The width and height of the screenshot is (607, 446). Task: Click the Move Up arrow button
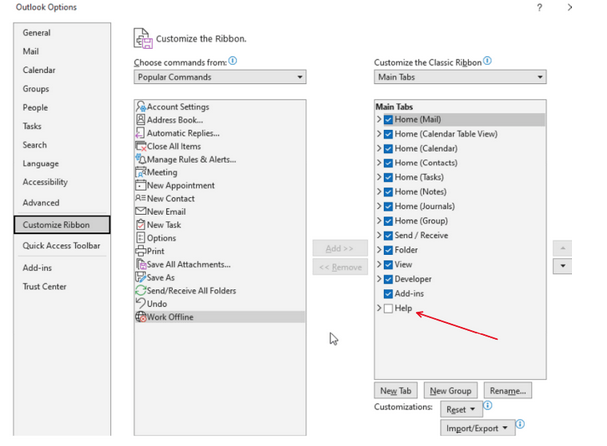coord(562,248)
